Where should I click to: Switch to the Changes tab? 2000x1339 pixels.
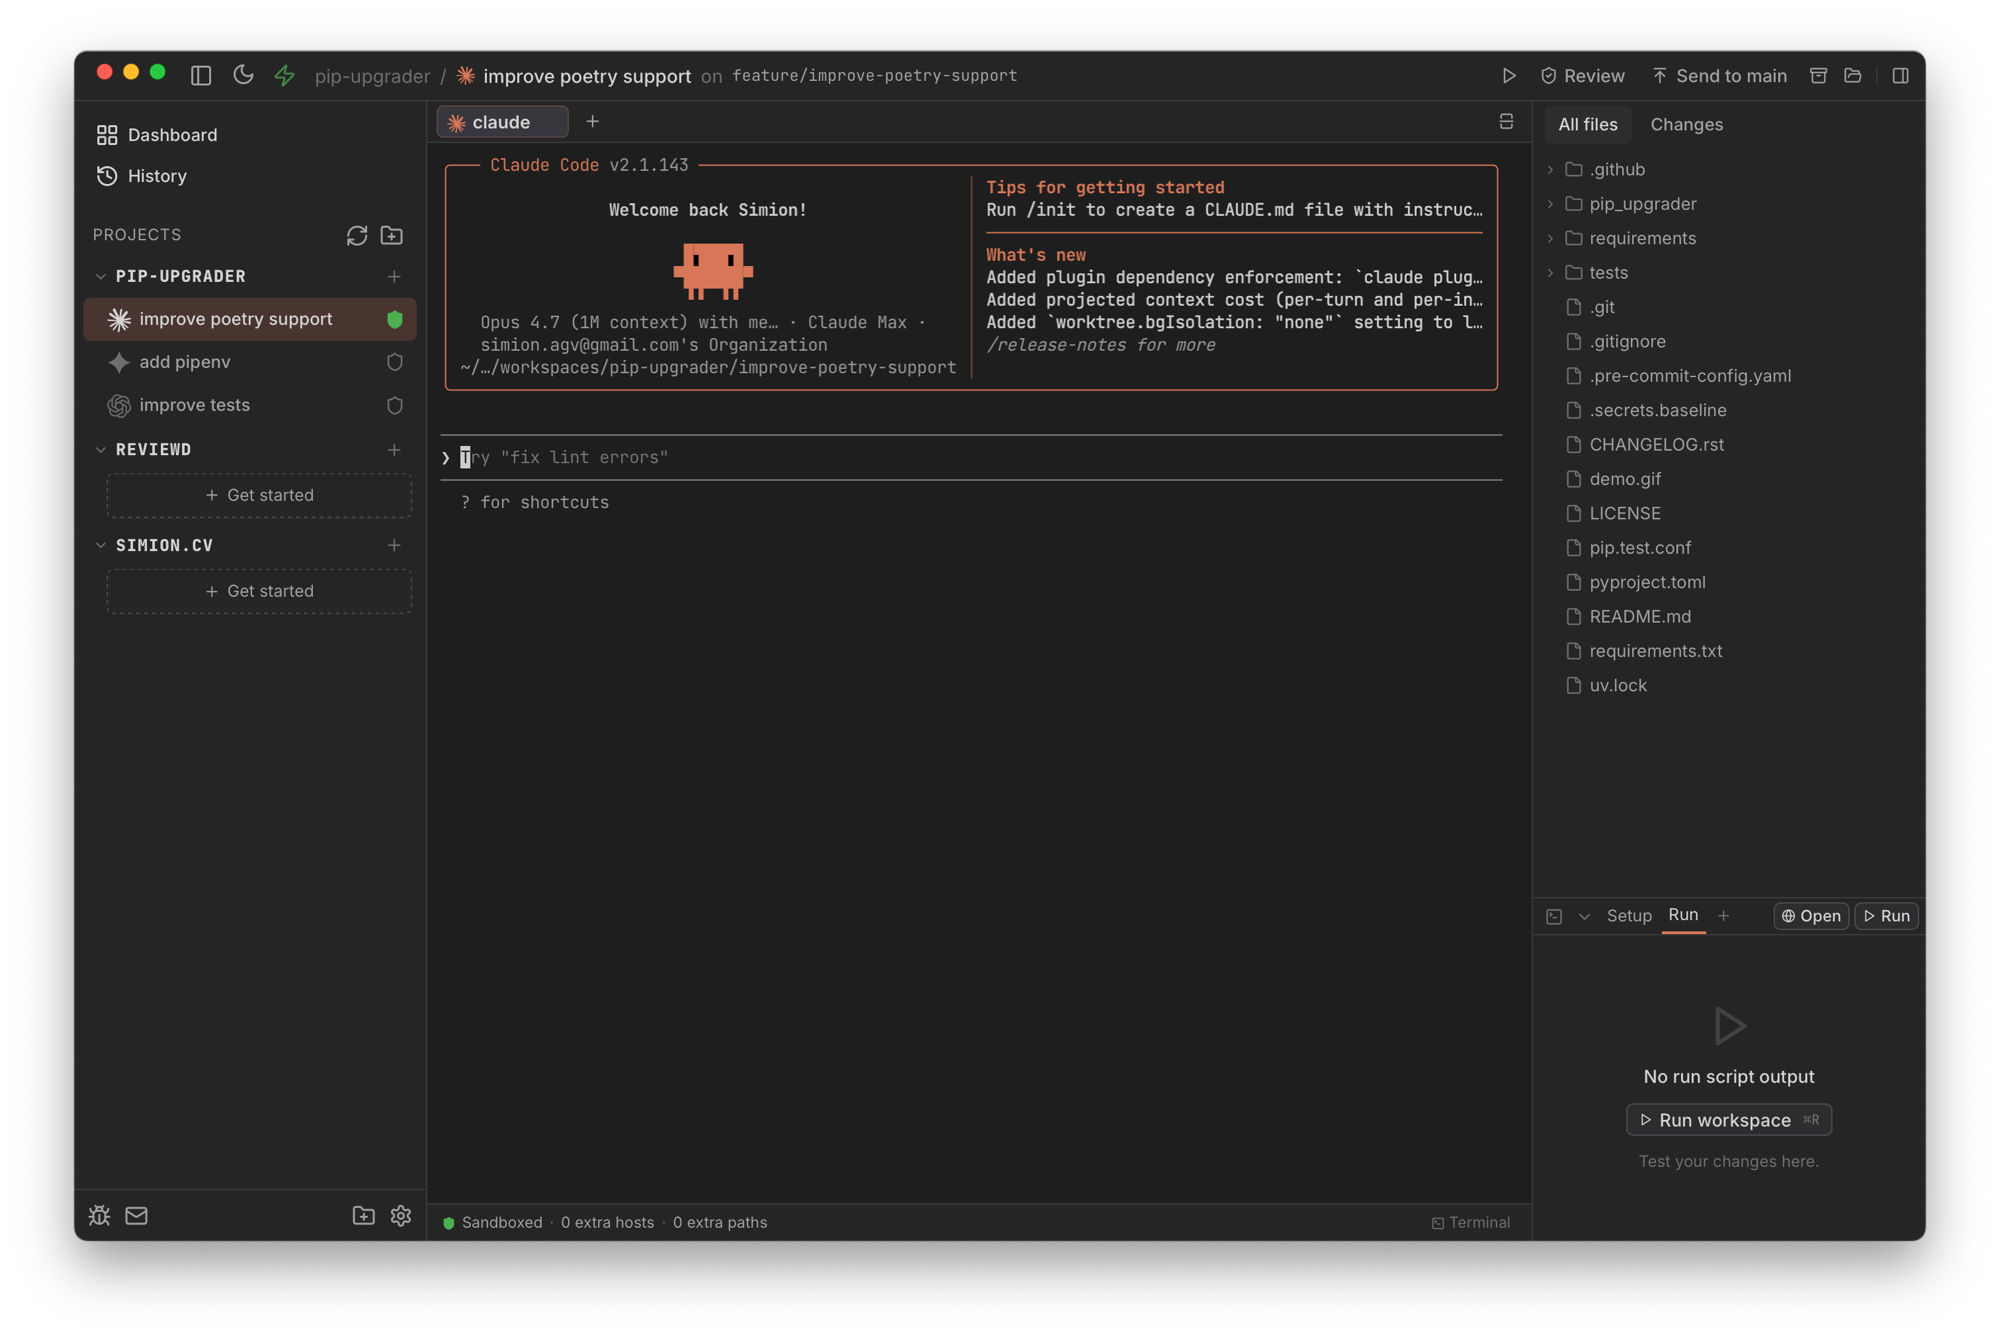click(1686, 124)
